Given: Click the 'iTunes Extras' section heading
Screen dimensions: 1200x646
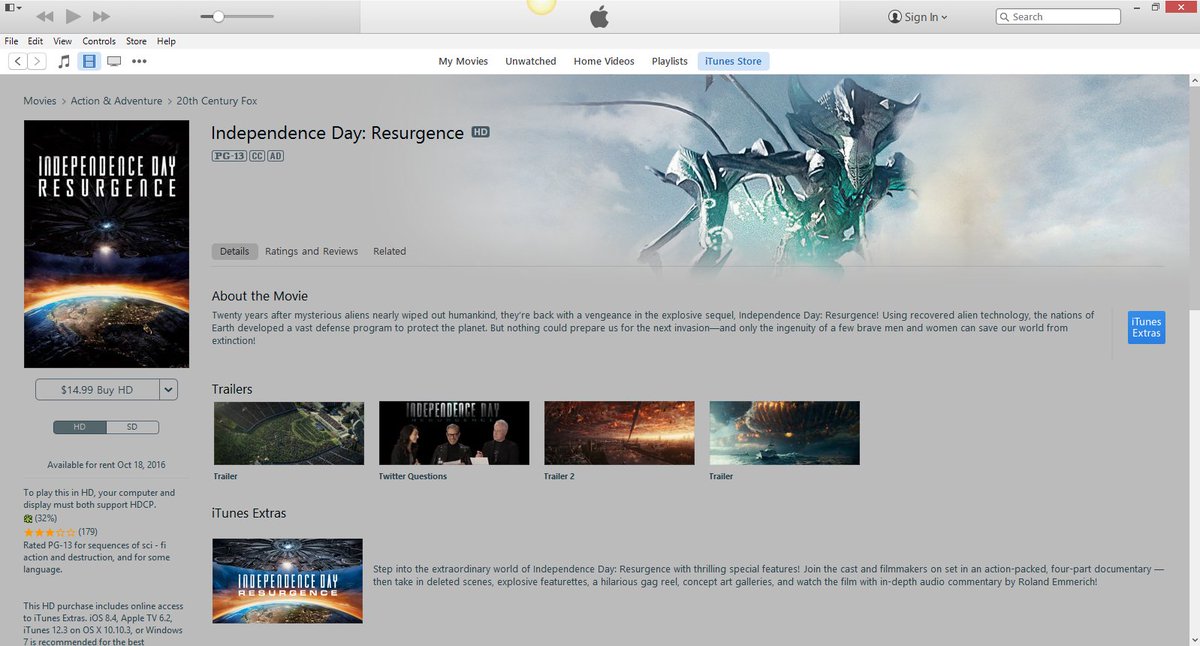Looking at the screenshot, I should (249, 513).
